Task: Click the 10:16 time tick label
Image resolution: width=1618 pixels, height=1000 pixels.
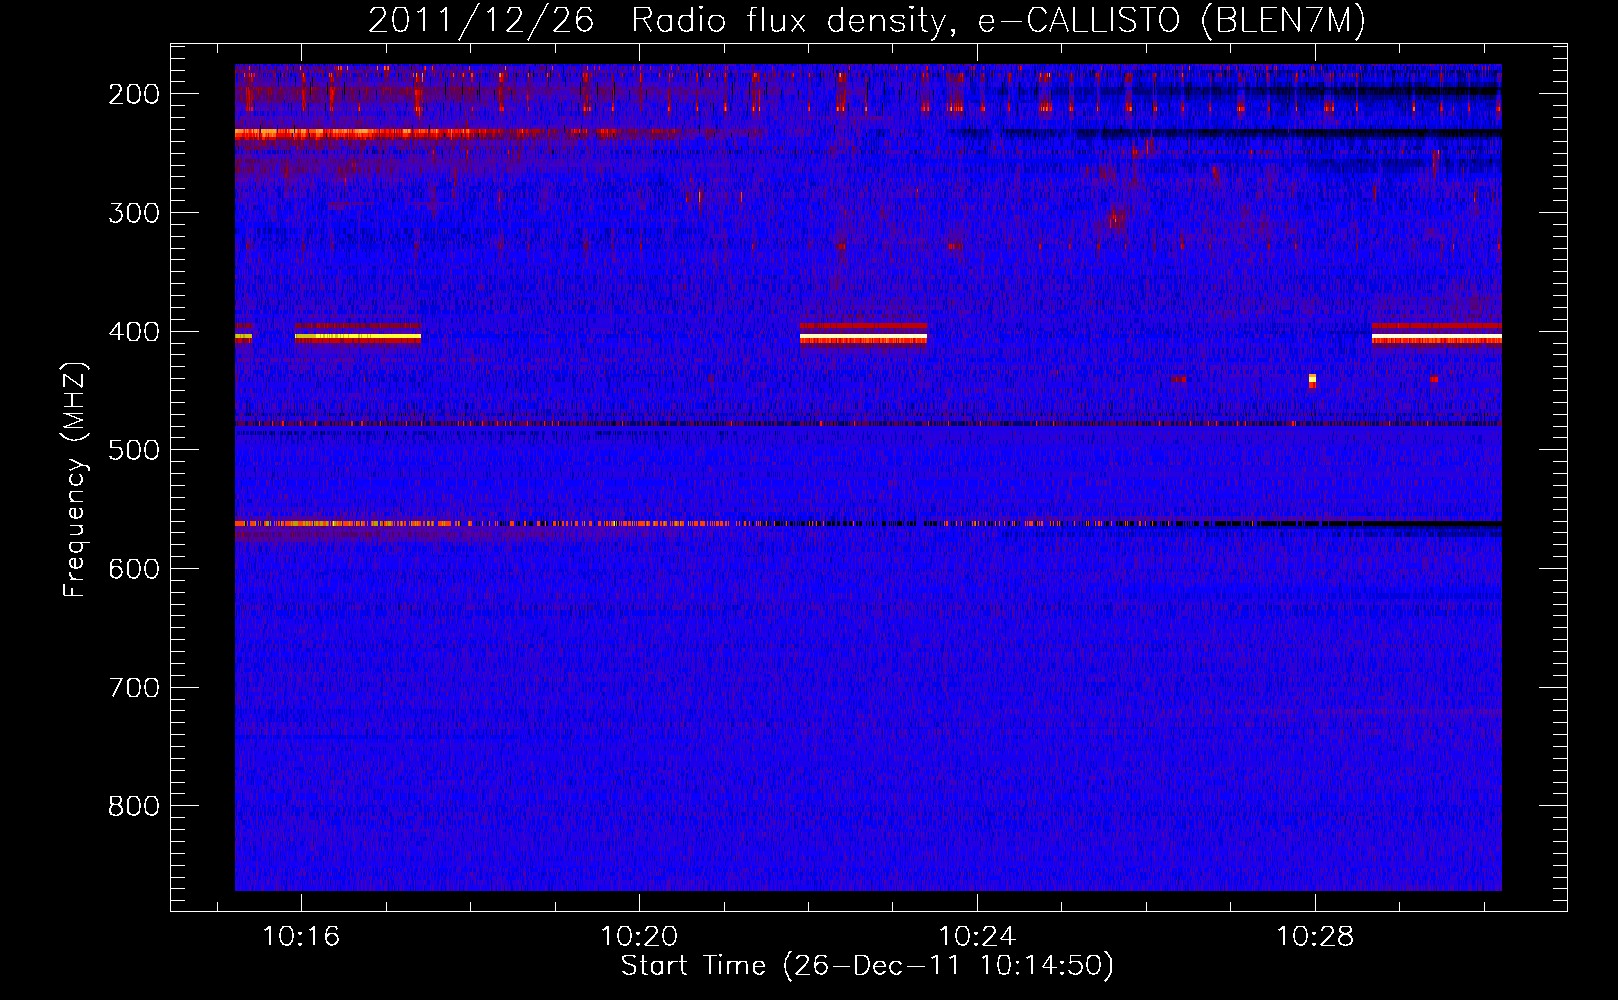Action: [301, 937]
